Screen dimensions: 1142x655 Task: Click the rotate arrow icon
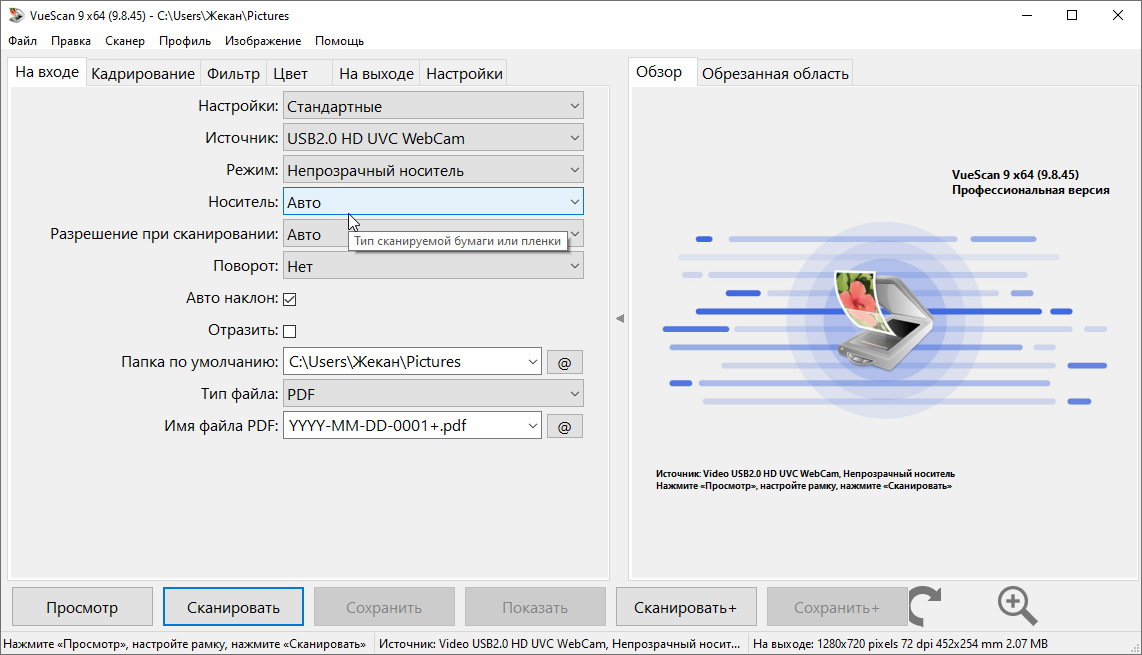click(926, 605)
